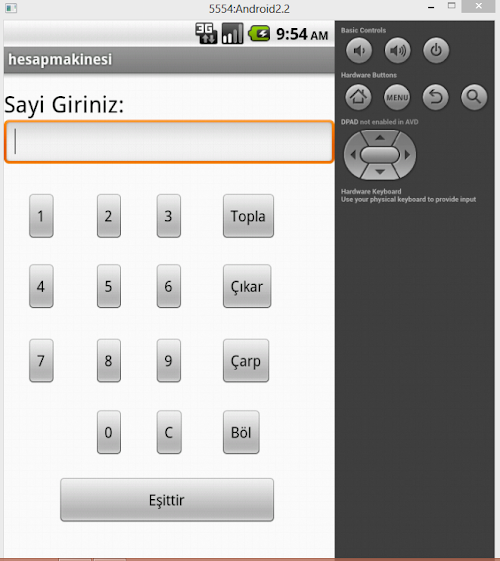Click the Back arrow hardware button

[x=435, y=97]
